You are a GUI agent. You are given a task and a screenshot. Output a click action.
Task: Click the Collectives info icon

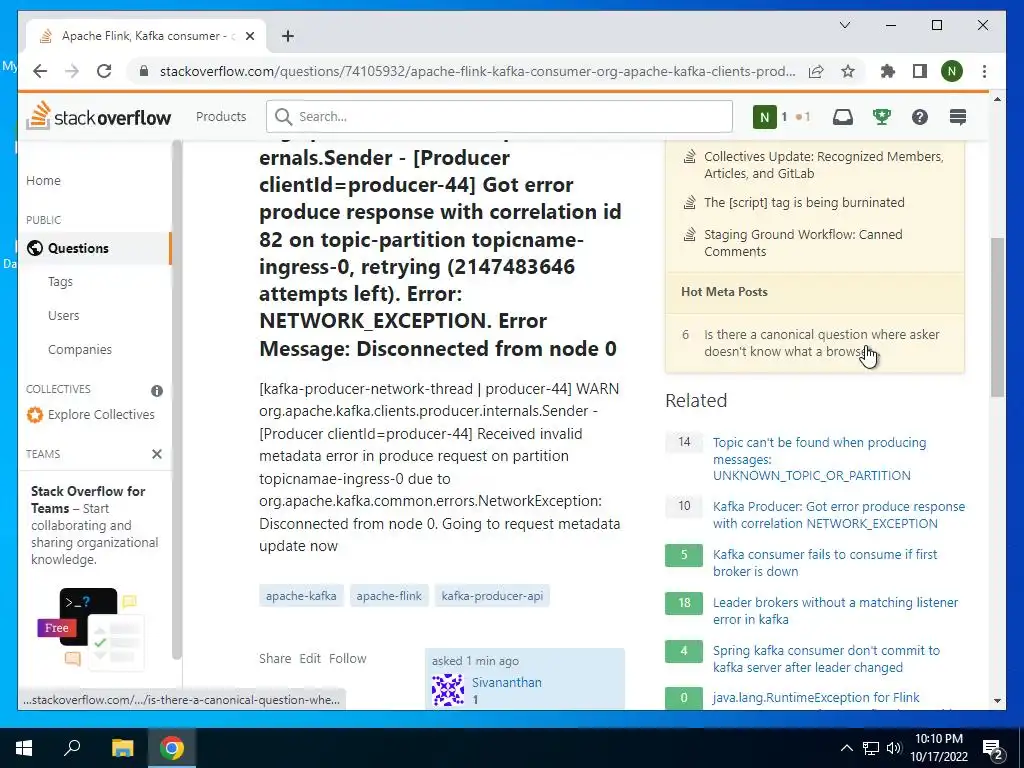click(157, 391)
